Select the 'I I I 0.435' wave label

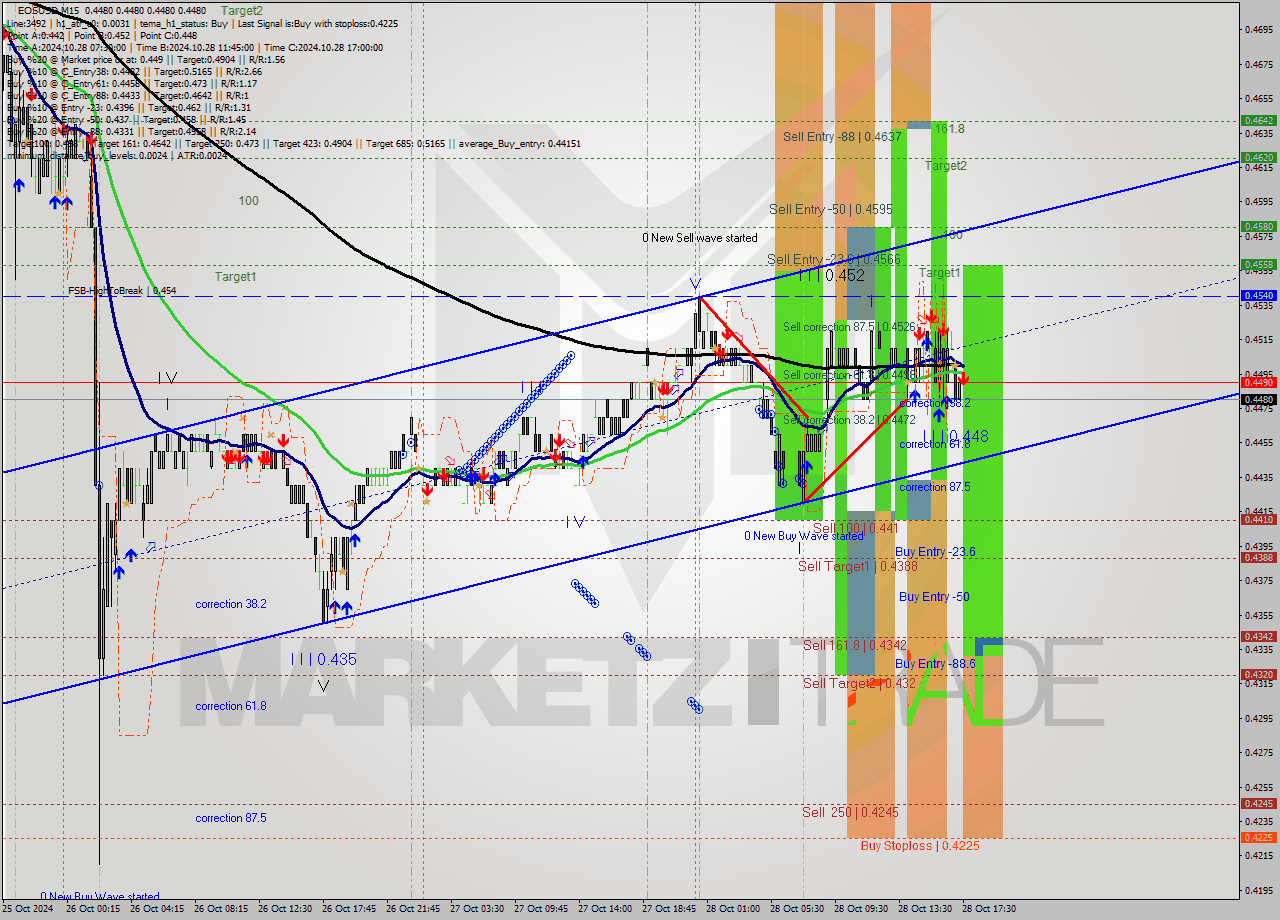[x=323, y=660]
